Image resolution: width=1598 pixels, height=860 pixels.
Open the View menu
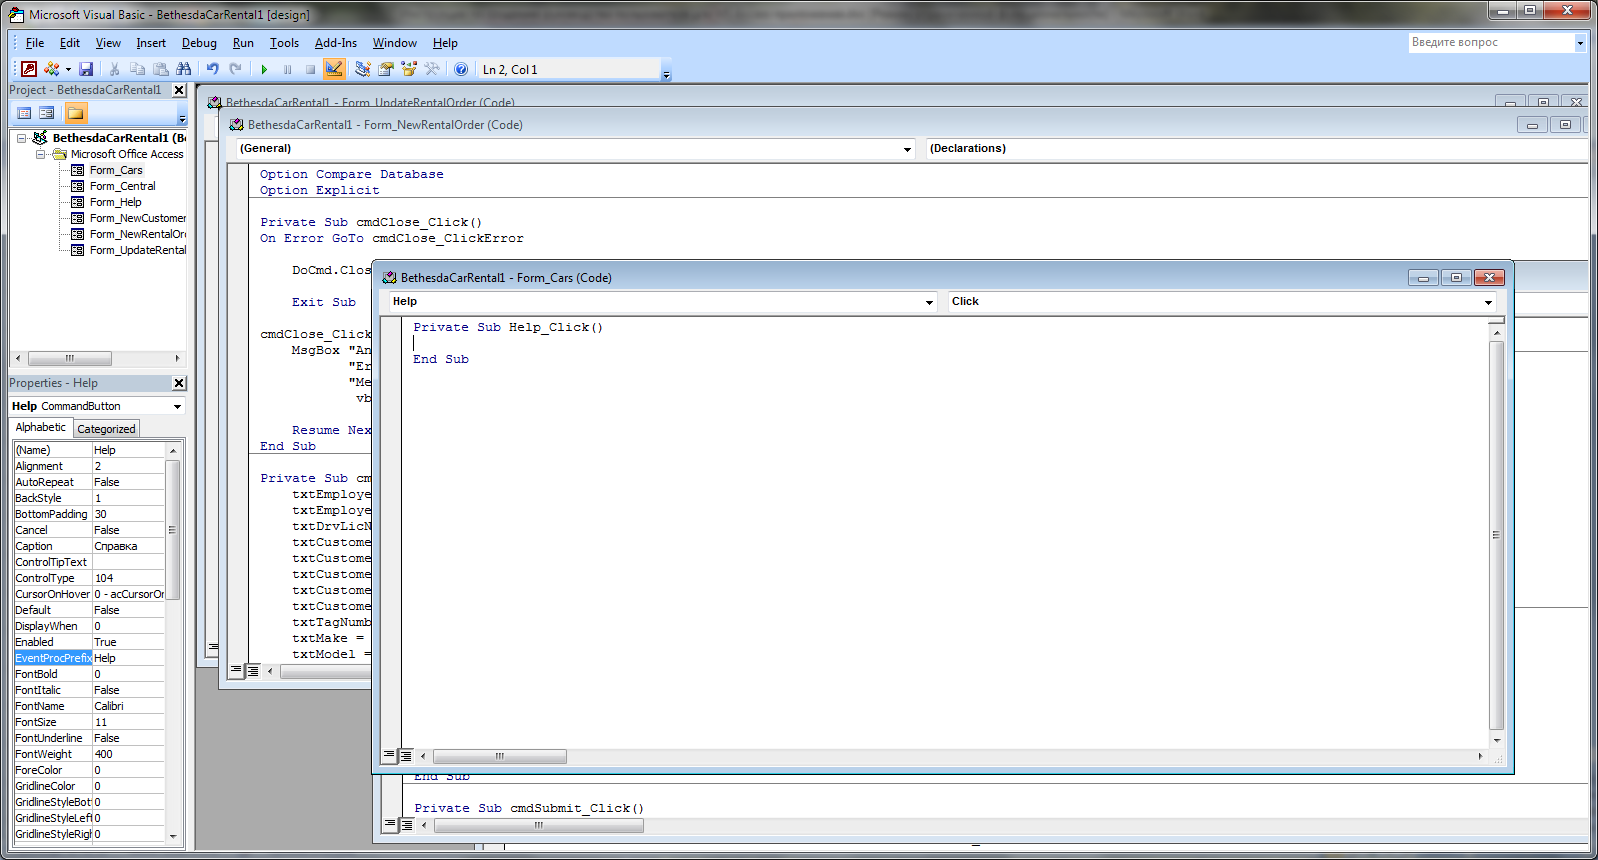click(x=108, y=43)
